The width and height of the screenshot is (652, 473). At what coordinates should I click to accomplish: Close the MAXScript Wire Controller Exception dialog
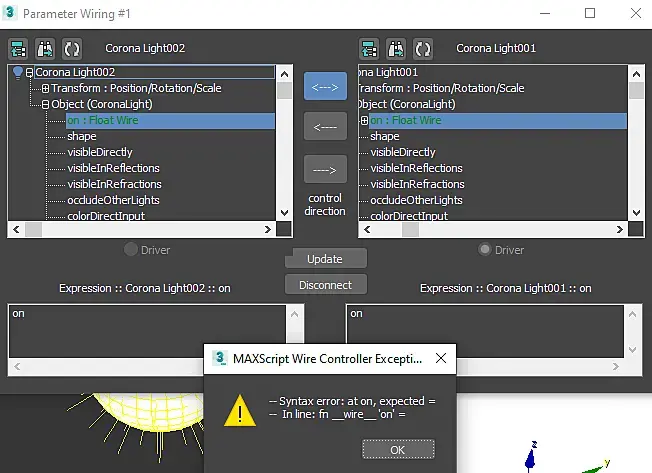(x=441, y=358)
